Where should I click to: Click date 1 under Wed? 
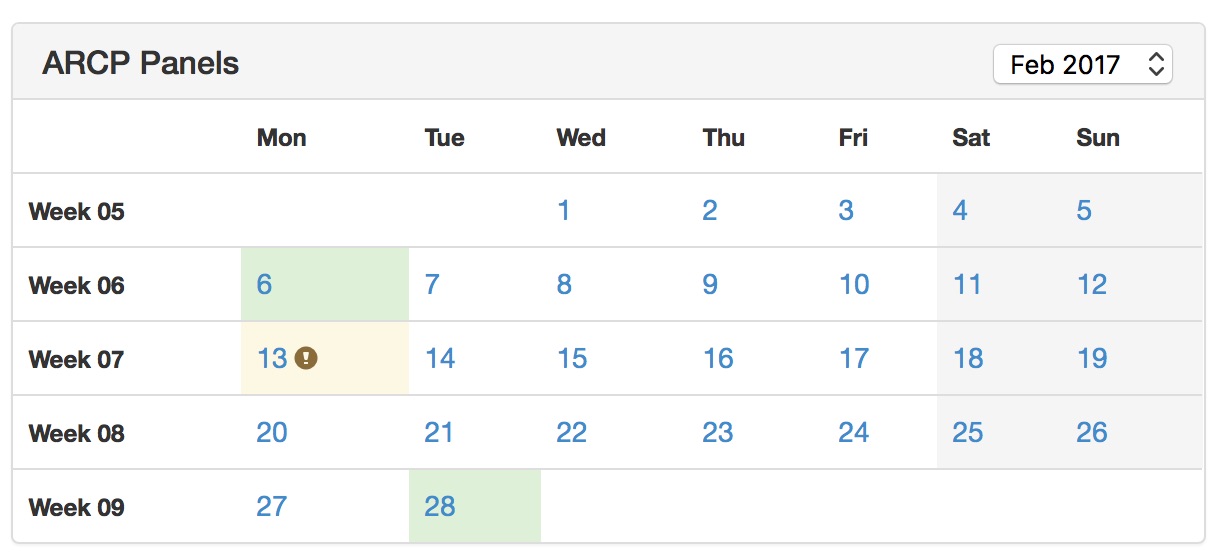[564, 211]
